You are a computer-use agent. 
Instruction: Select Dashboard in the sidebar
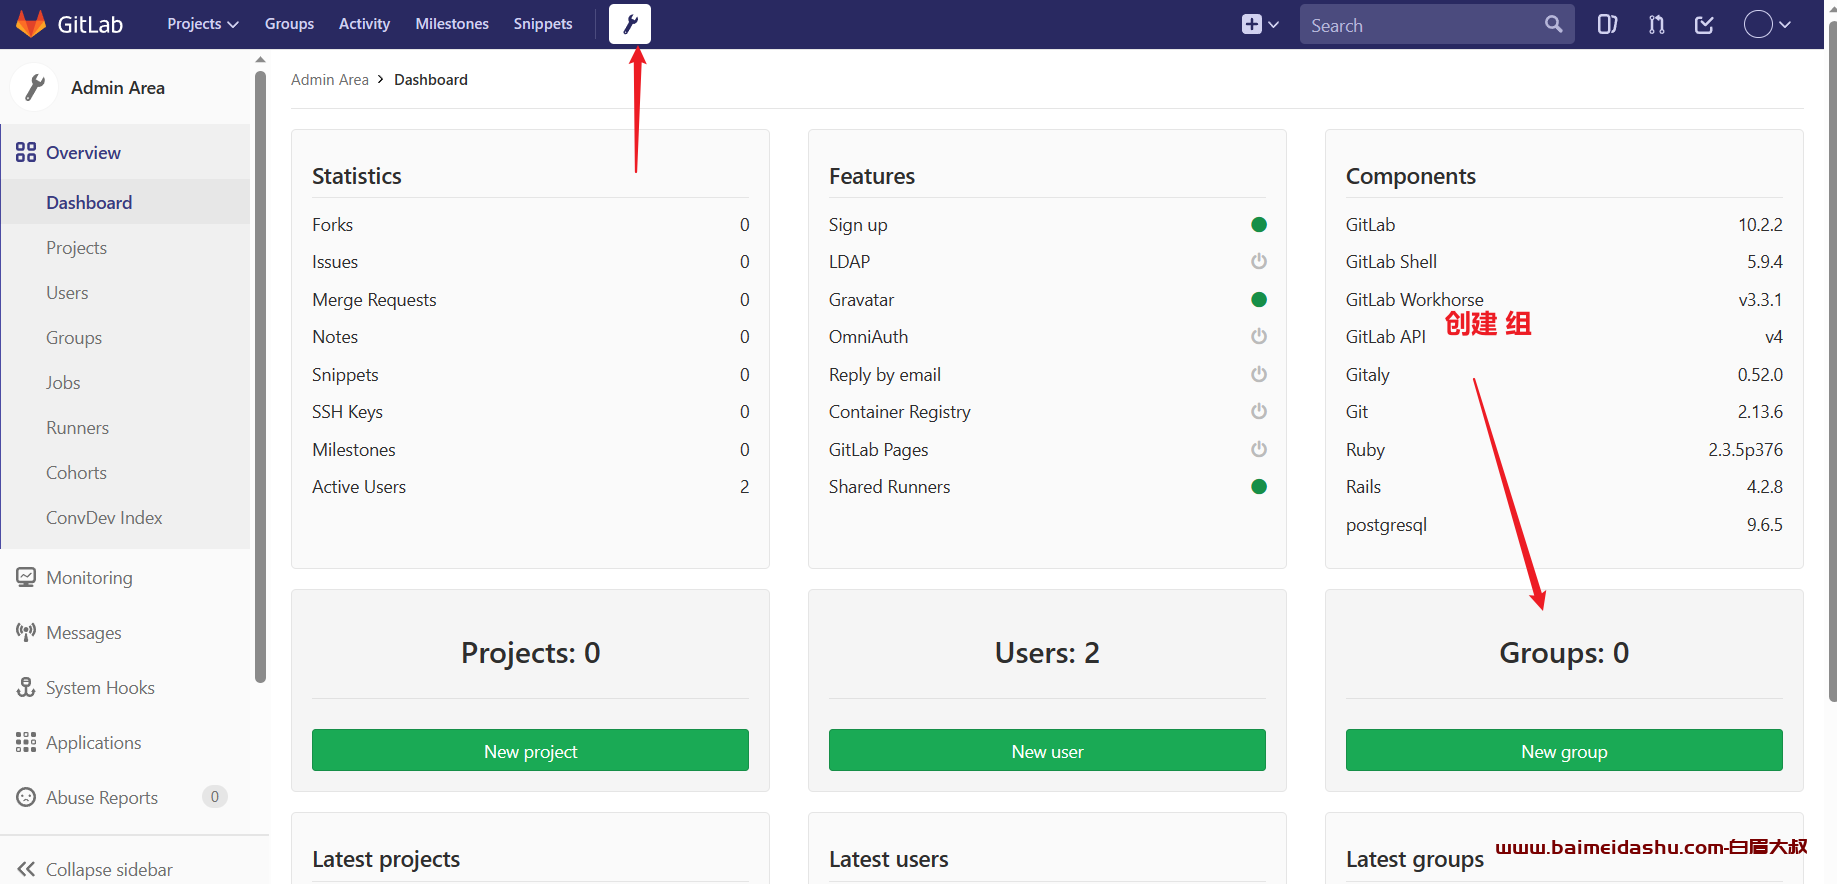point(125,202)
